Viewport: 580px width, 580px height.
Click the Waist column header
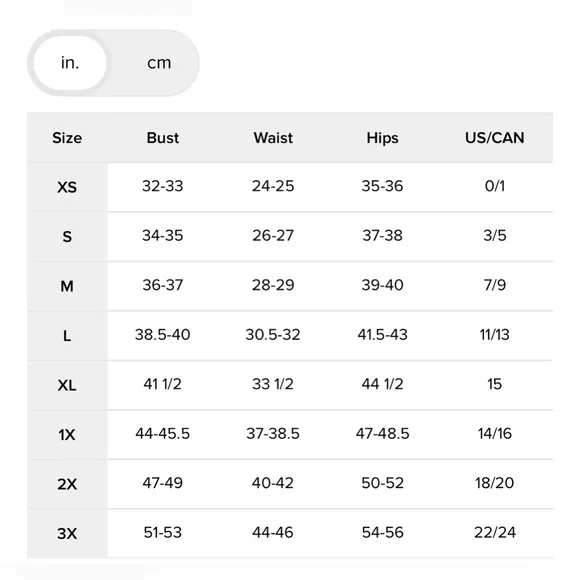pos(273,138)
